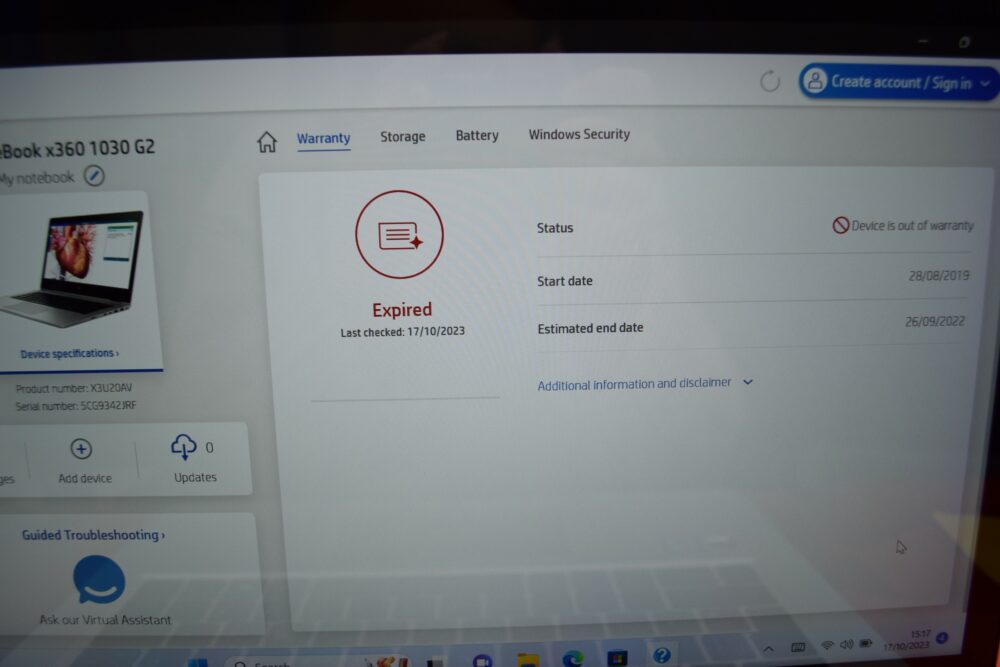Select the Warranty tab
The width and height of the screenshot is (1000, 667).
[323, 138]
